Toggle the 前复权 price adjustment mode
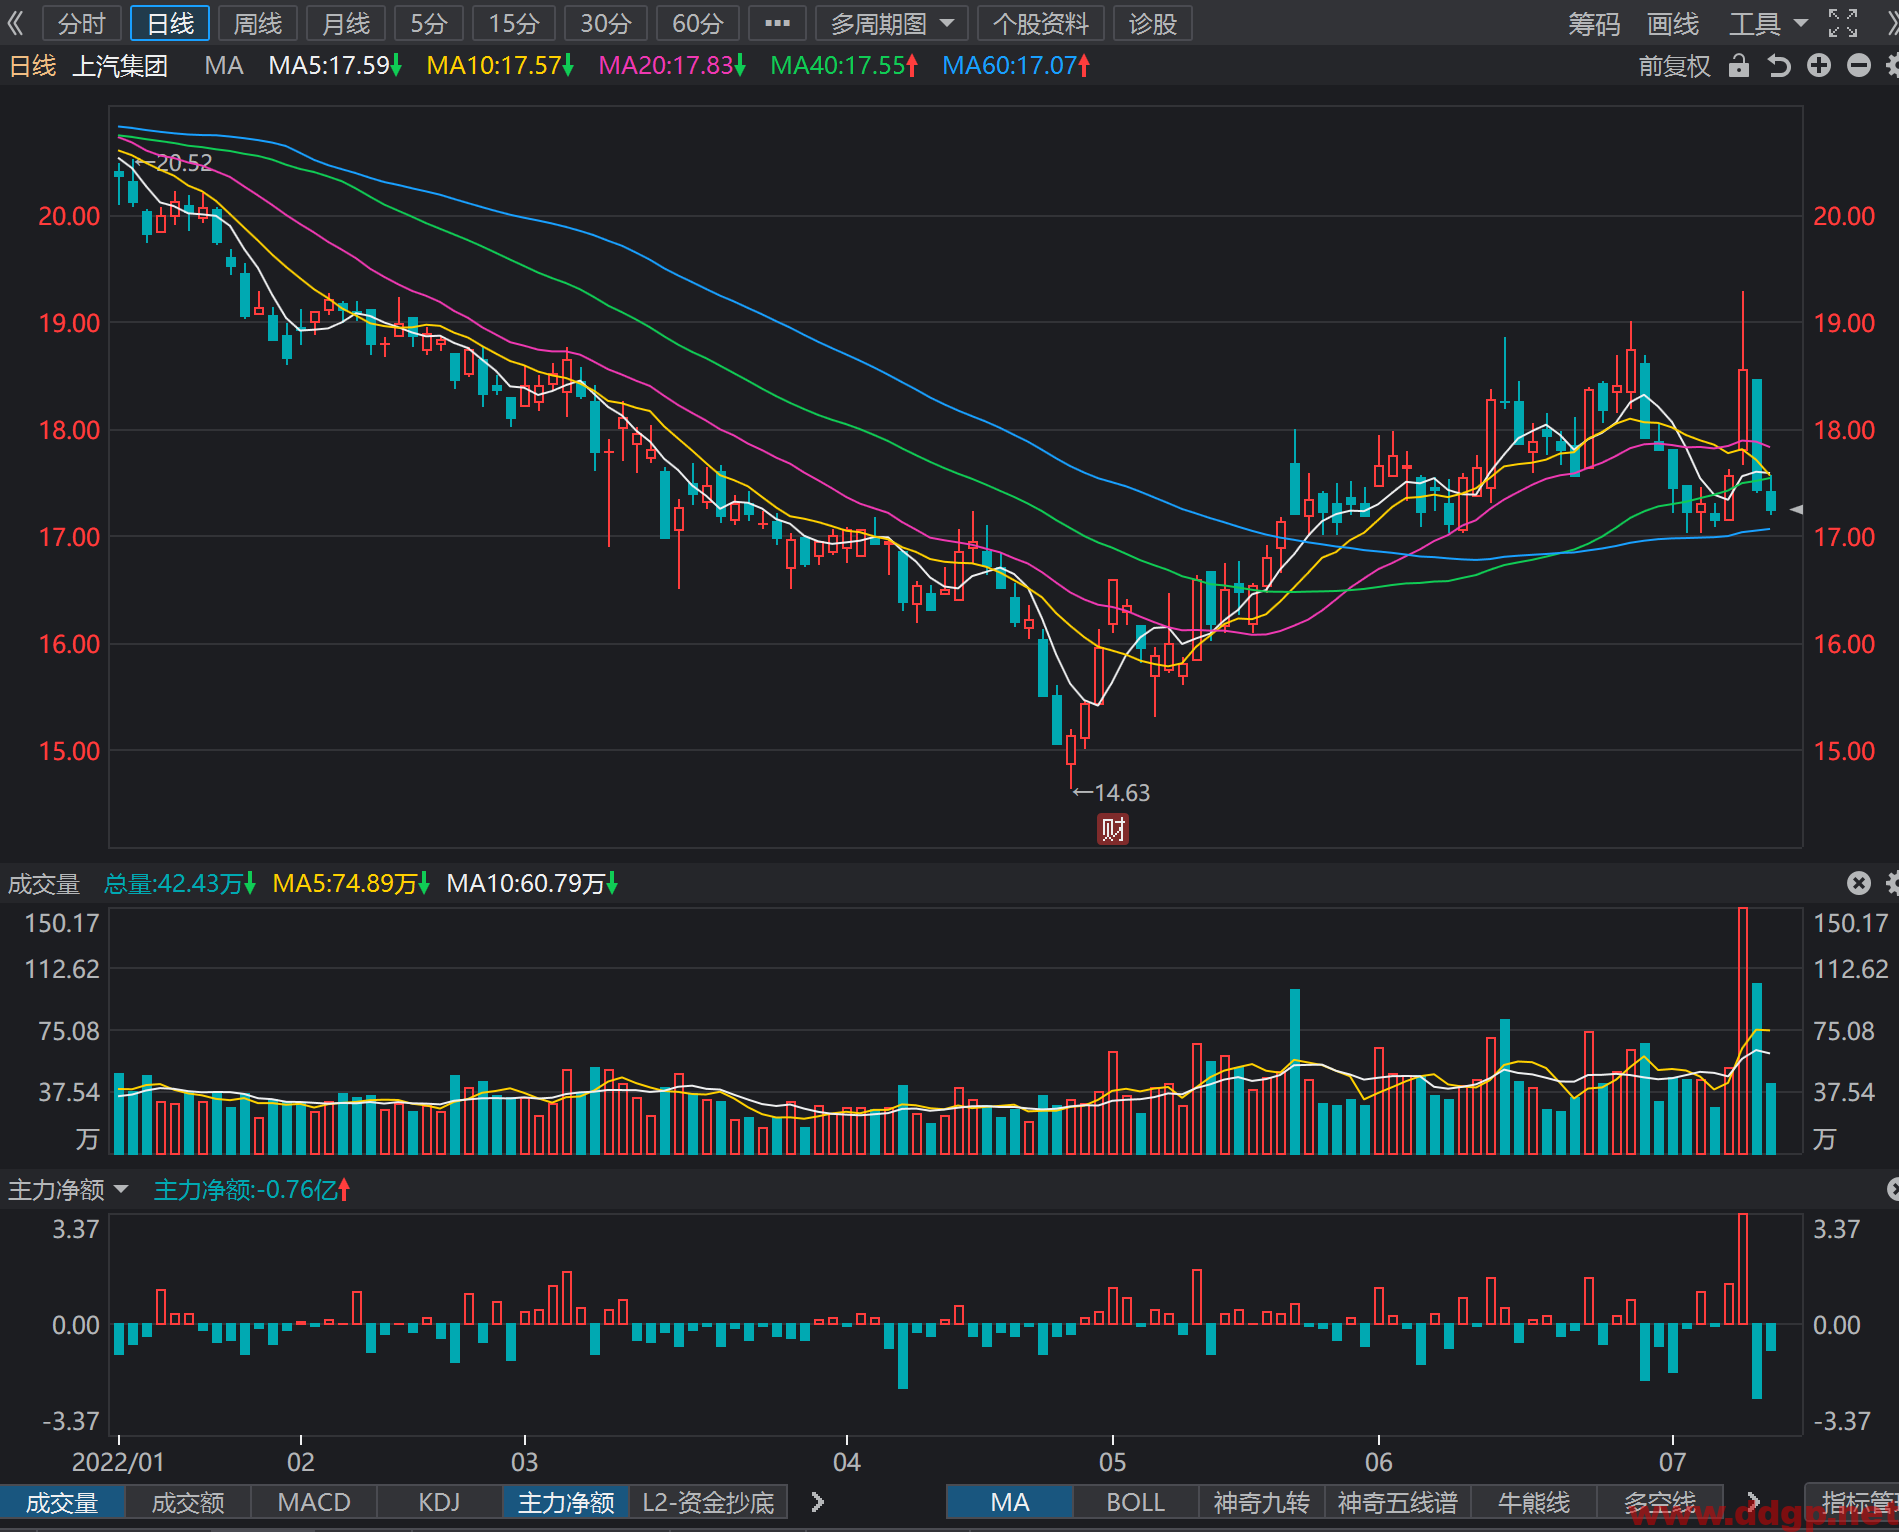The image size is (1899, 1532). (x=1675, y=66)
